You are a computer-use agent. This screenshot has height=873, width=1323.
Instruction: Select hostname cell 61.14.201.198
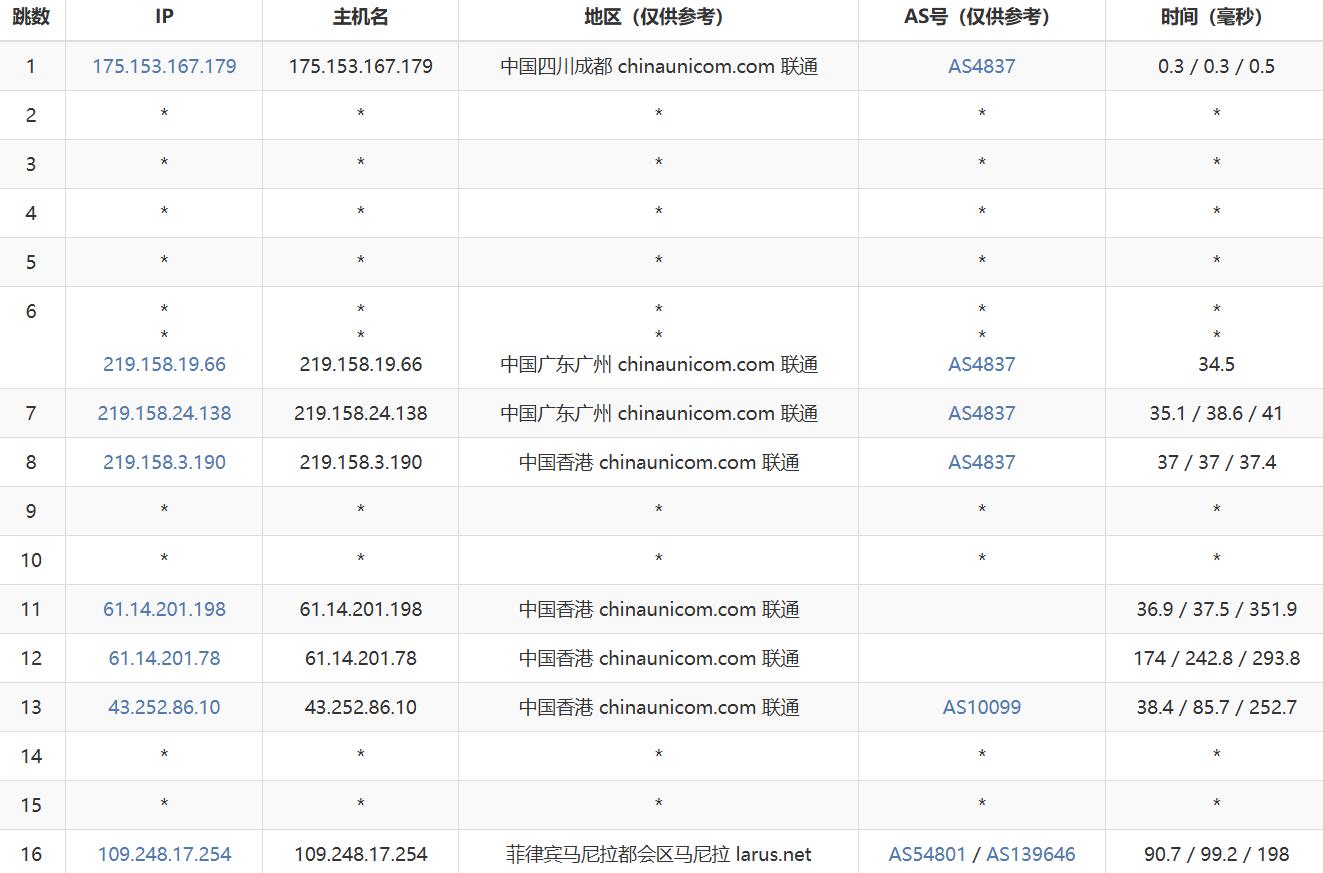point(360,609)
